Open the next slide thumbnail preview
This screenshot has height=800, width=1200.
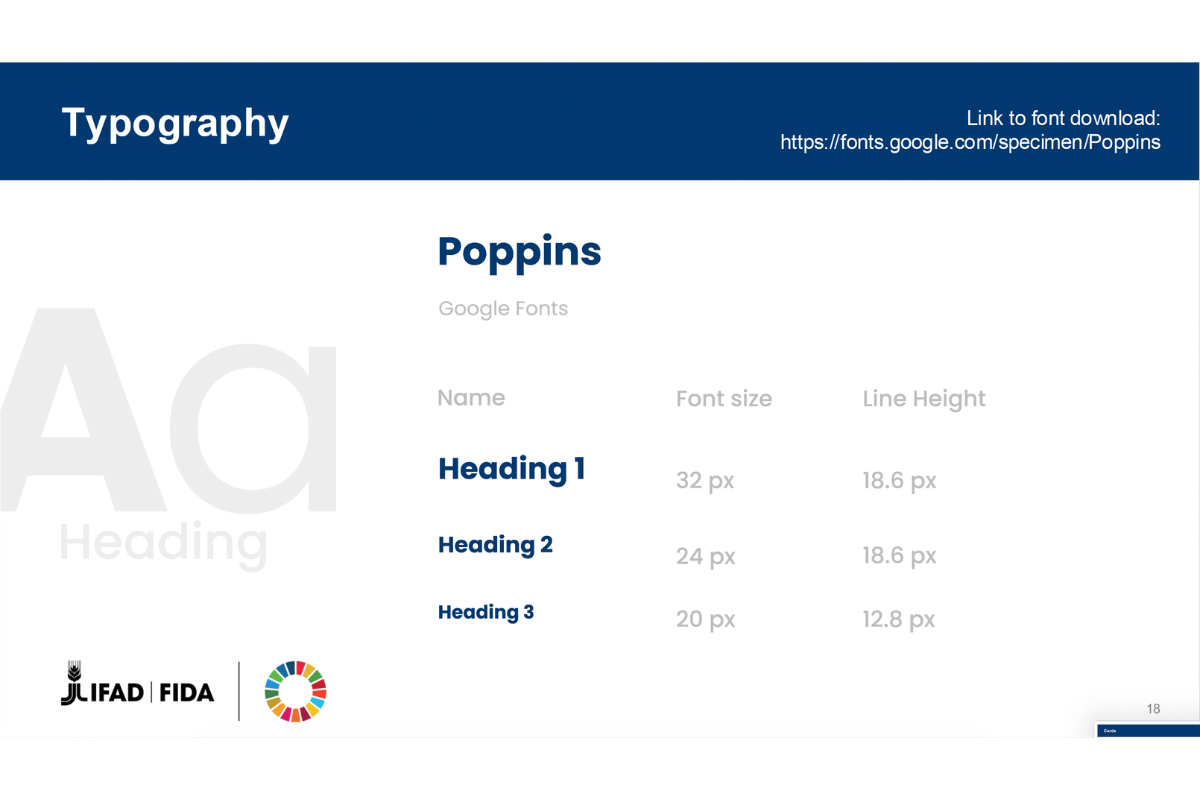coord(1147,730)
